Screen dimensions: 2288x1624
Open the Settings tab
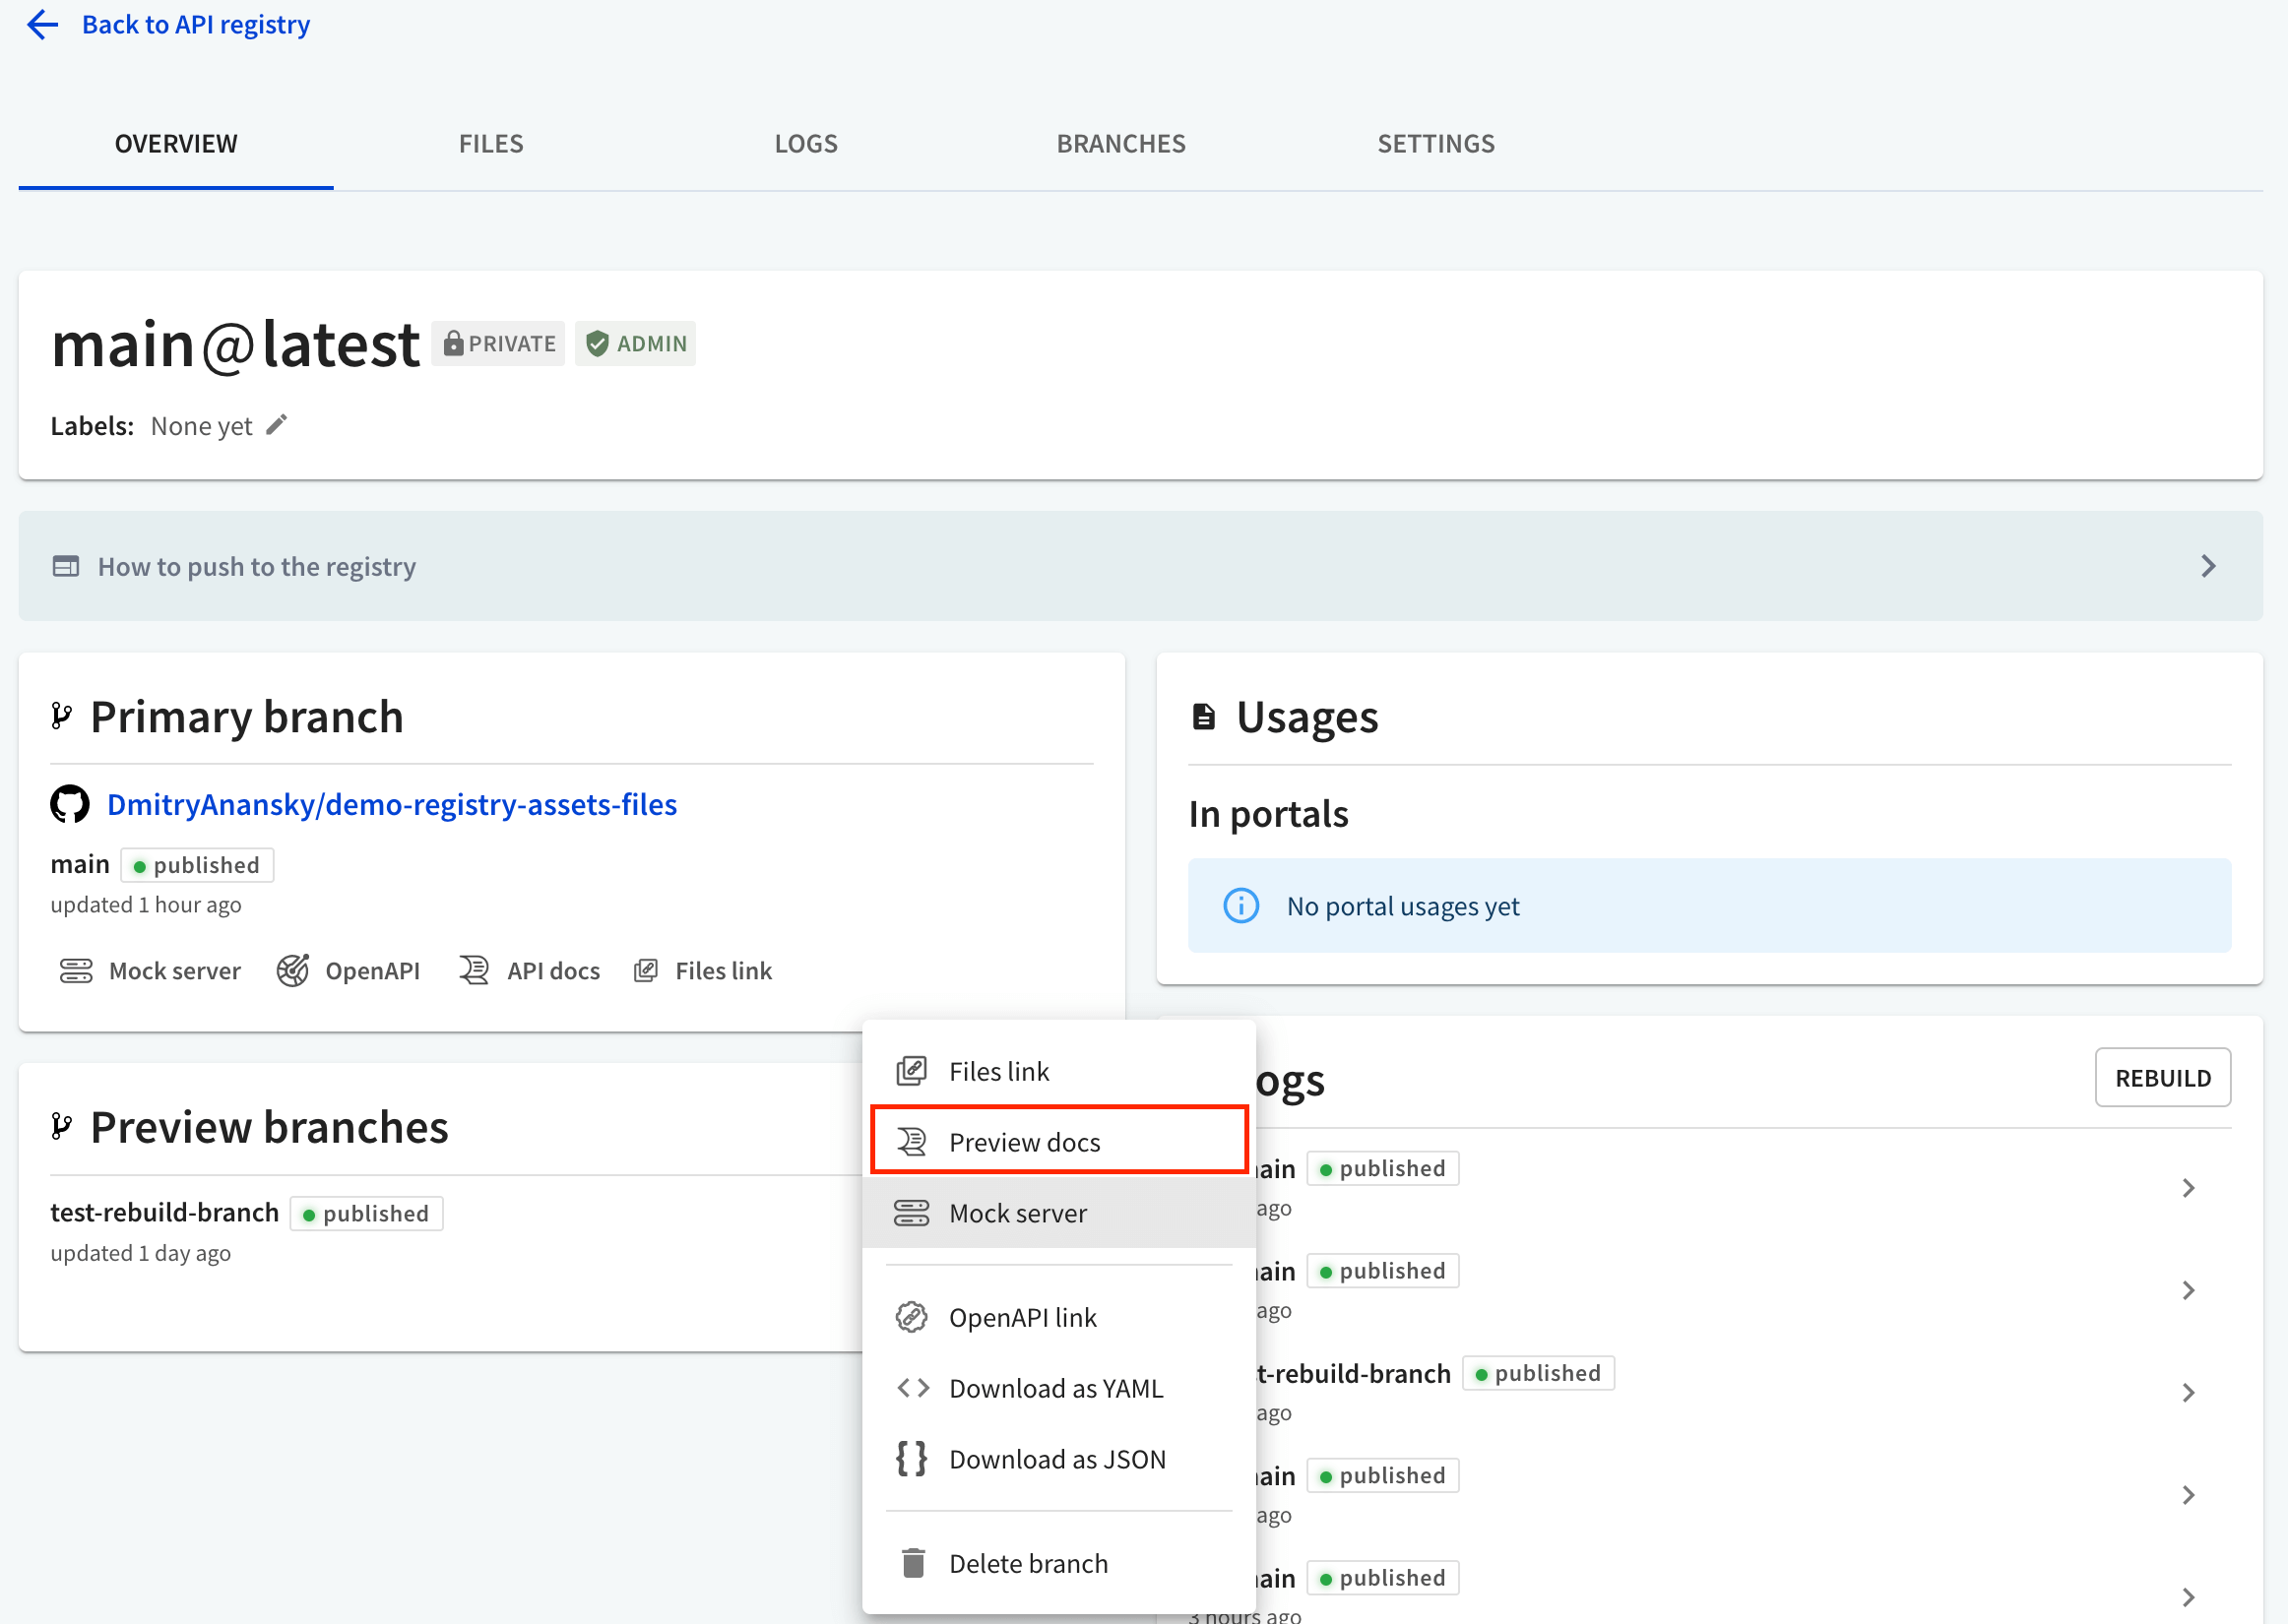point(1436,144)
